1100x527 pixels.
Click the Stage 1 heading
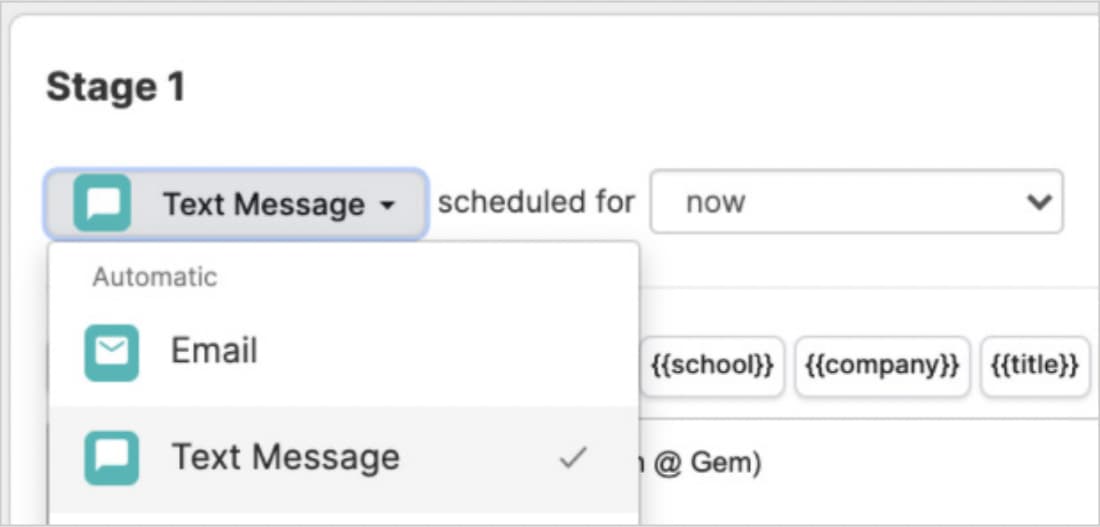pyautogui.click(x=115, y=88)
